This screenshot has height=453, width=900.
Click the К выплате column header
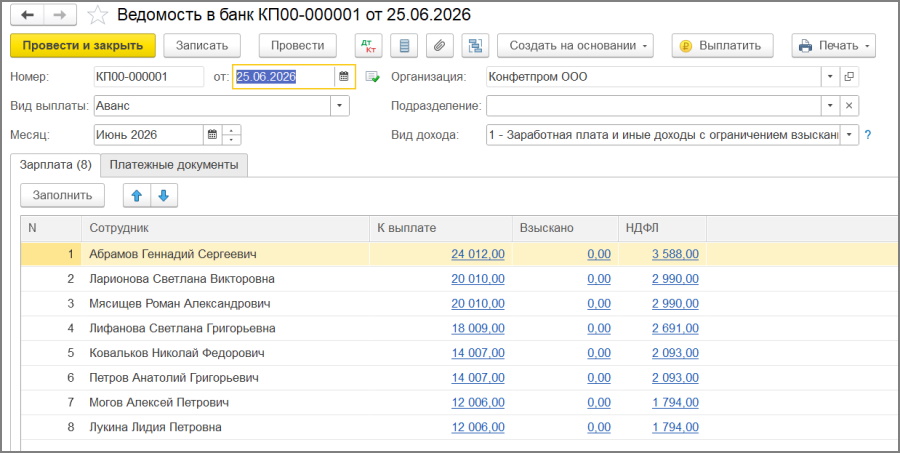click(441, 229)
